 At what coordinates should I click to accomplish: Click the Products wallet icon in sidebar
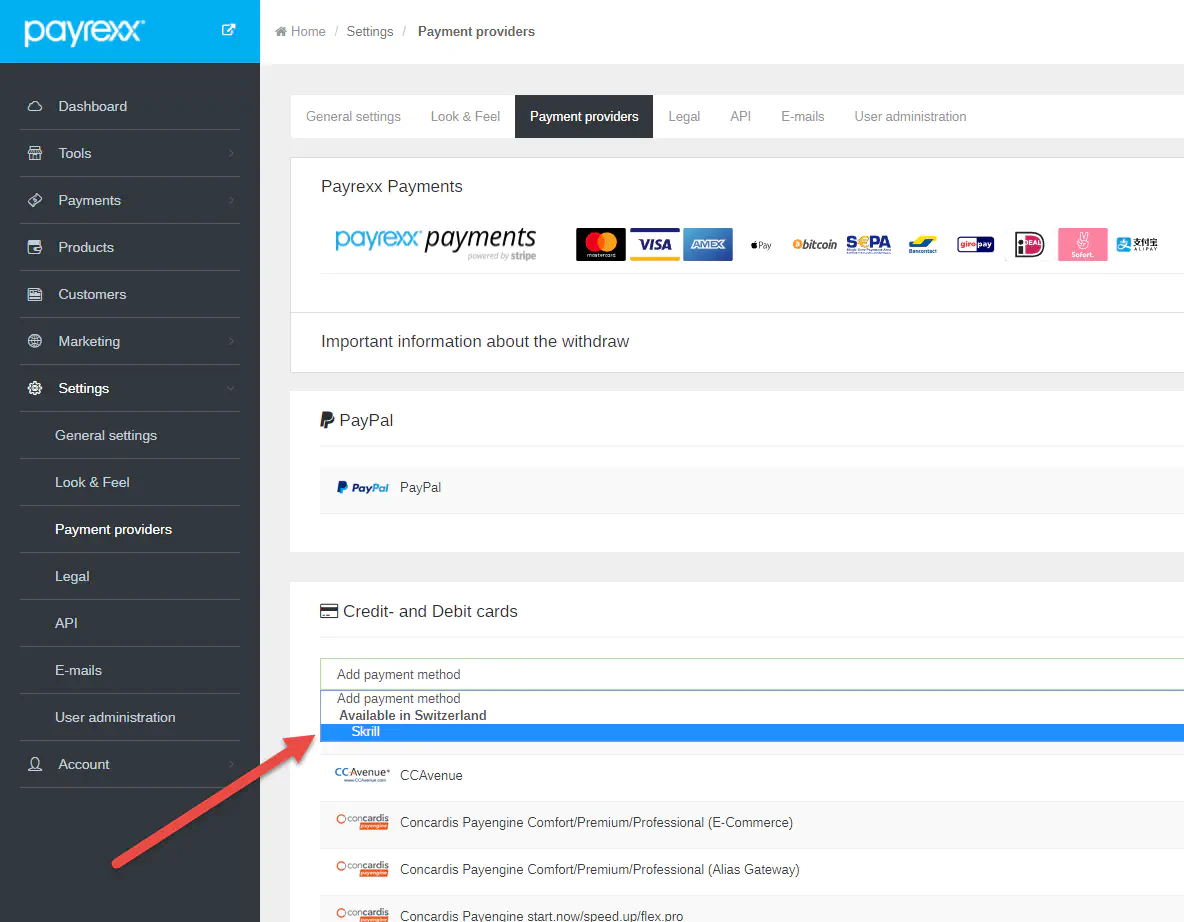pyautogui.click(x=35, y=247)
